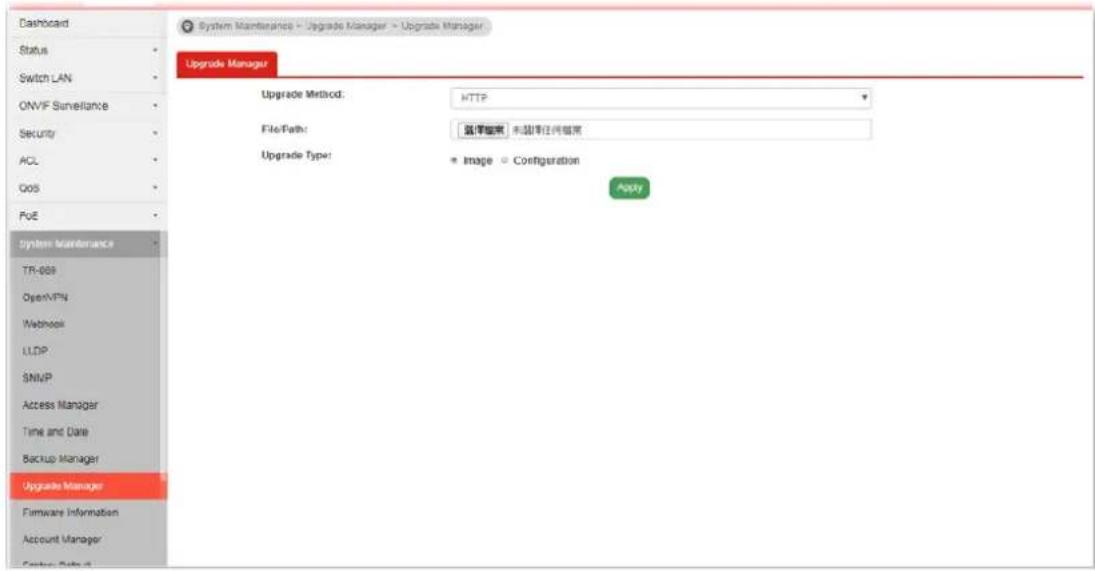Expand the Status menu
Viewport: 1095px width, 571px height.
(87, 50)
